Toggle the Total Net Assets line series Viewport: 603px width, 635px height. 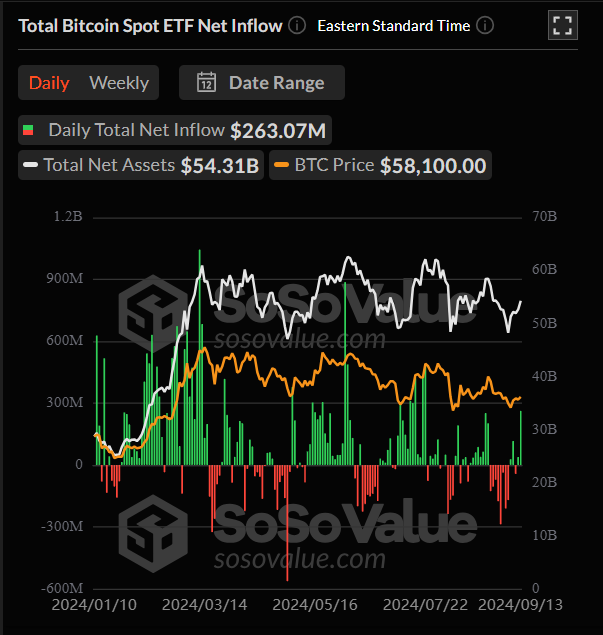point(141,165)
